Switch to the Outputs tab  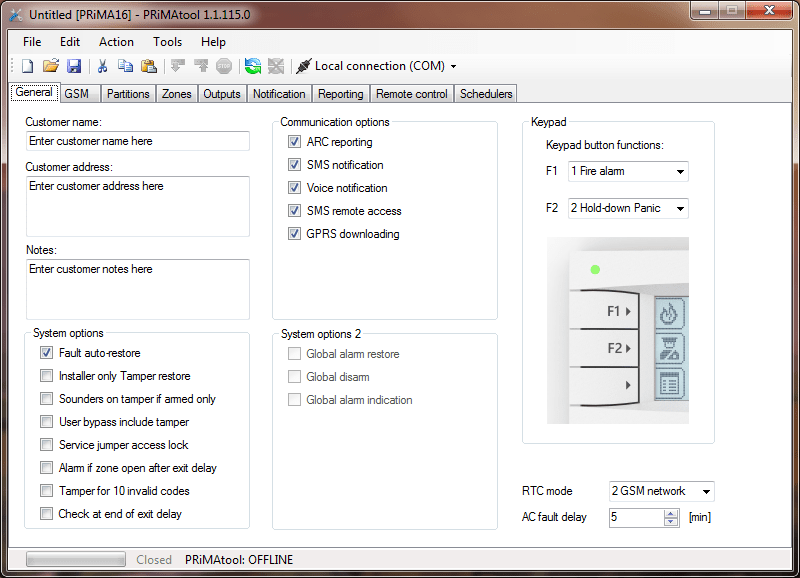pyautogui.click(x=222, y=94)
